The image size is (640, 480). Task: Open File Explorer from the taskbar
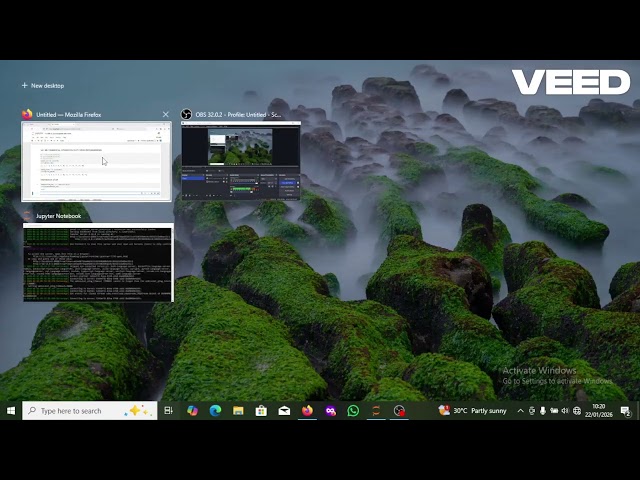point(238,411)
